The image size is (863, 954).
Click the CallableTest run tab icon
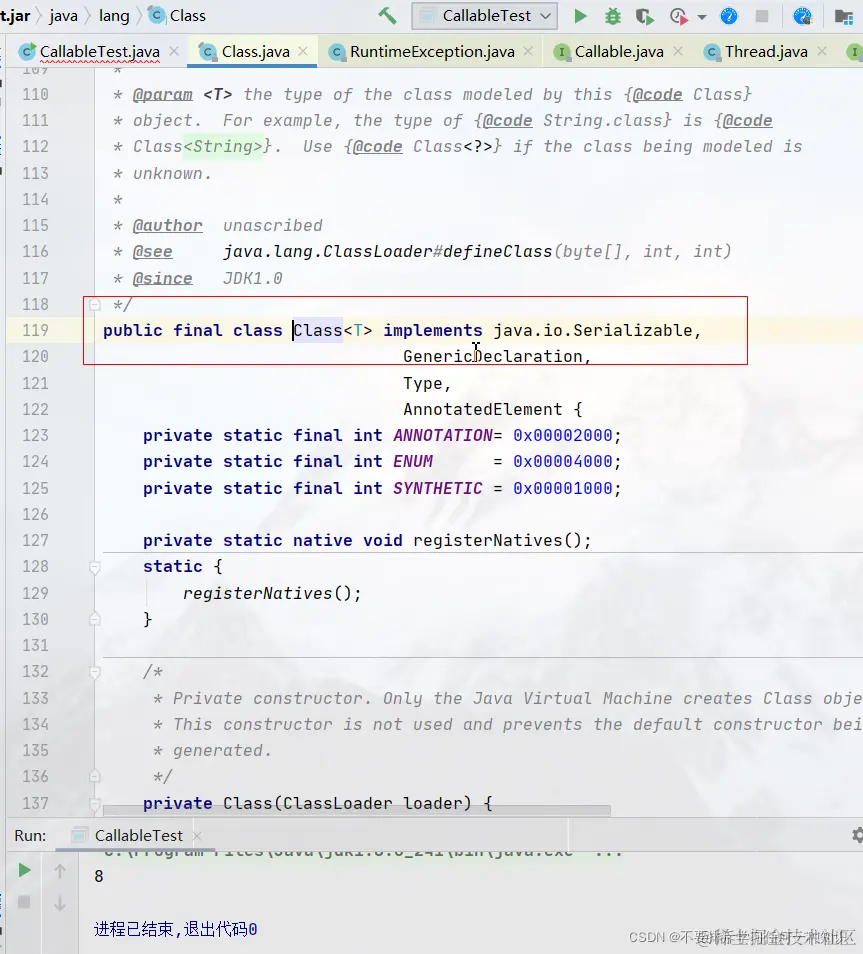[x=79, y=835]
